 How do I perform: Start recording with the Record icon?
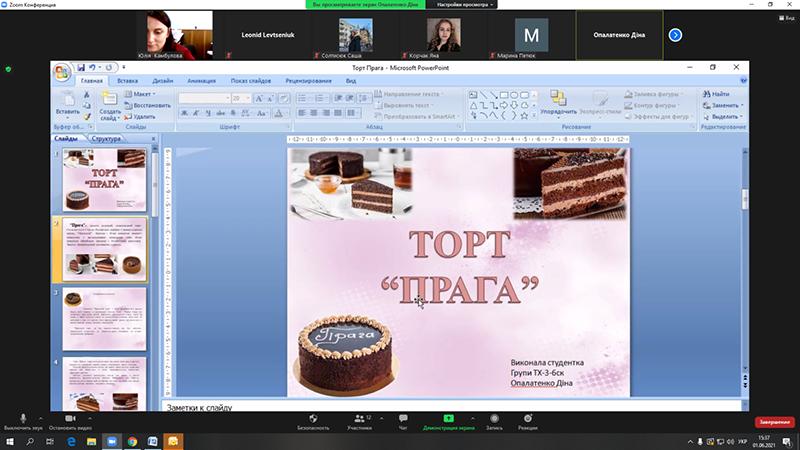tap(493, 419)
